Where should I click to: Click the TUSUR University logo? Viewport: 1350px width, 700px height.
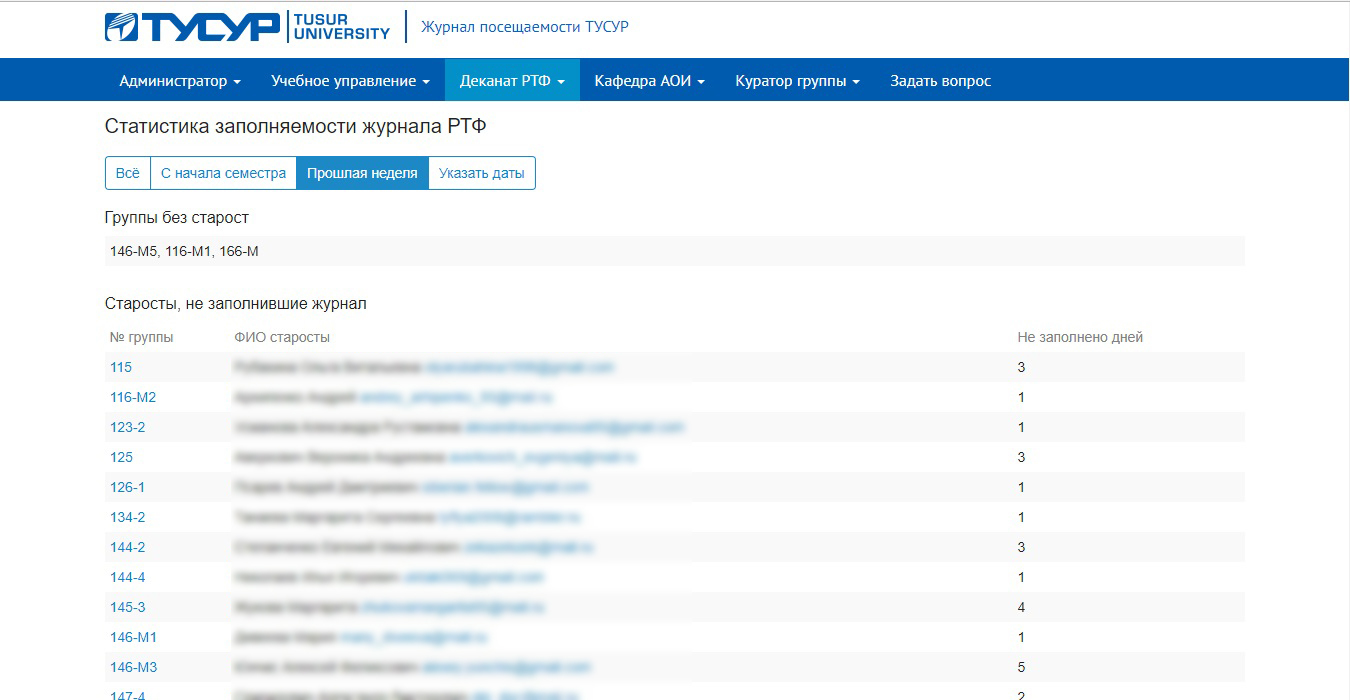247,27
